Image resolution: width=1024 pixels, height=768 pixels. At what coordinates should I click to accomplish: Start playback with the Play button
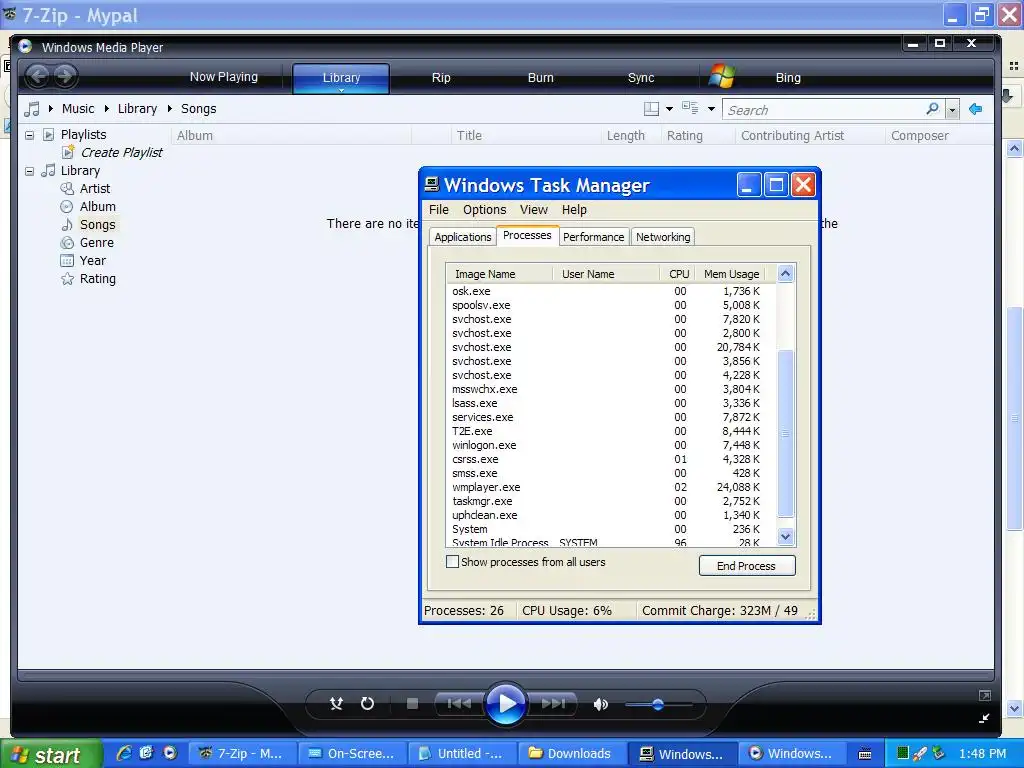click(x=505, y=703)
